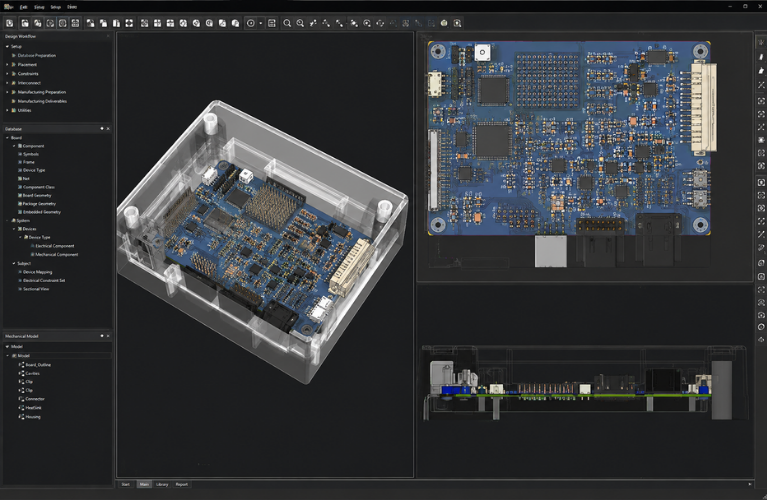Pin the Database panel

102,129
